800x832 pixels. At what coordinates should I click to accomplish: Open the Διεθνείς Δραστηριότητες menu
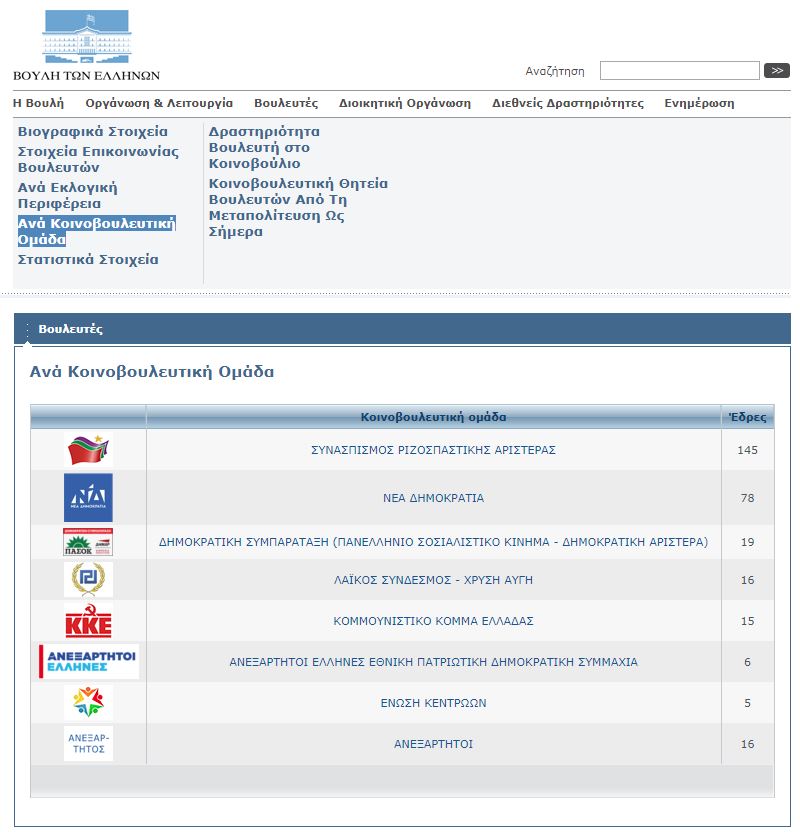[568, 103]
